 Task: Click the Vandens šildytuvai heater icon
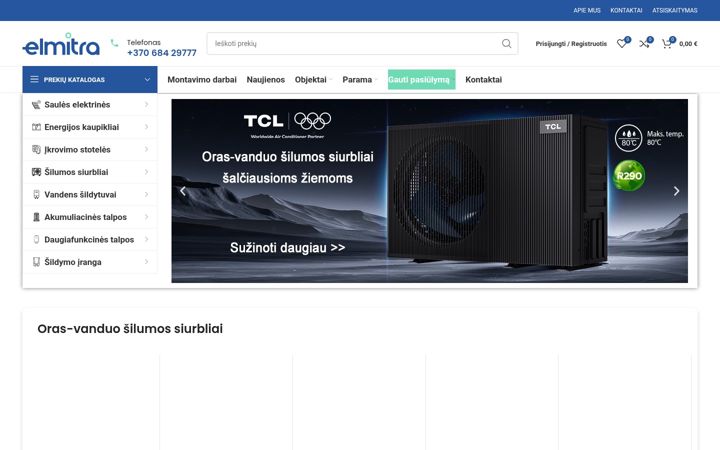pos(36,195)
